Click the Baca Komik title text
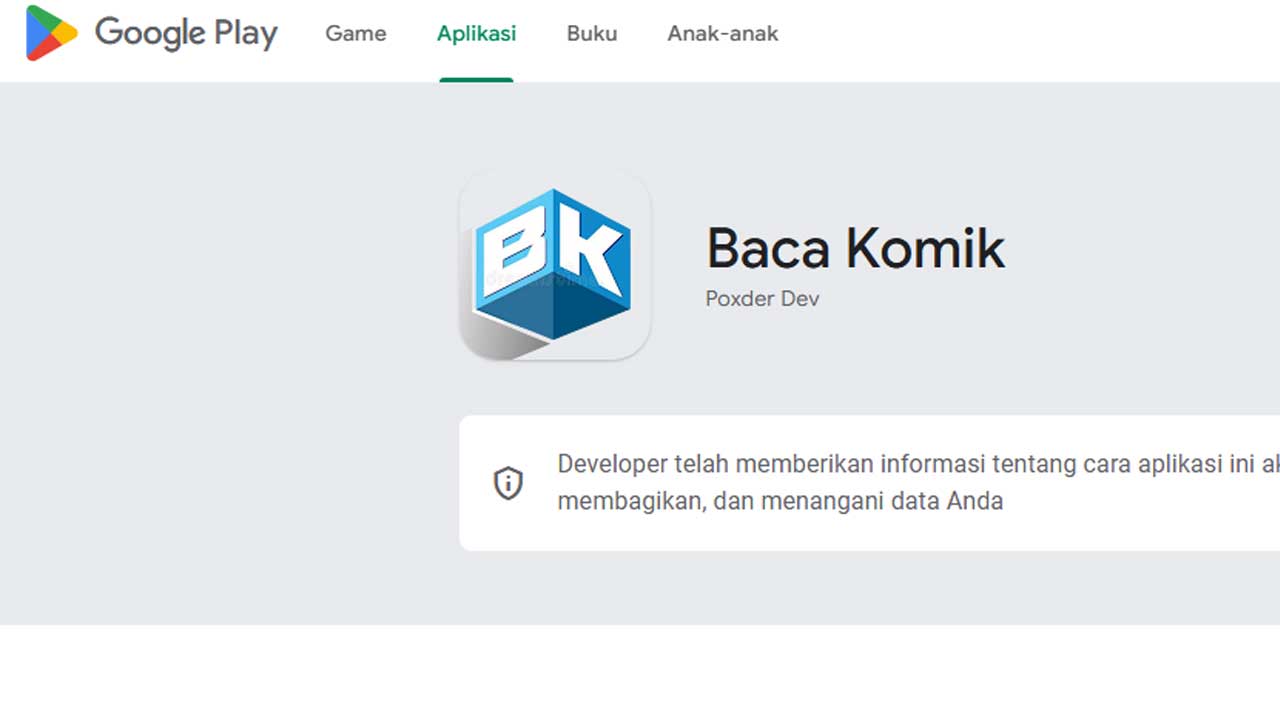 point(855,248)
